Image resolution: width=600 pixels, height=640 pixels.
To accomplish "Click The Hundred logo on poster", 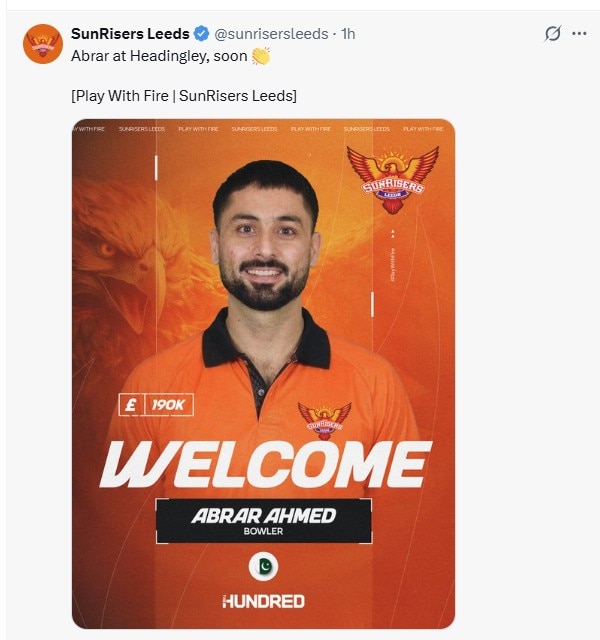I will (x=264, y=602).
